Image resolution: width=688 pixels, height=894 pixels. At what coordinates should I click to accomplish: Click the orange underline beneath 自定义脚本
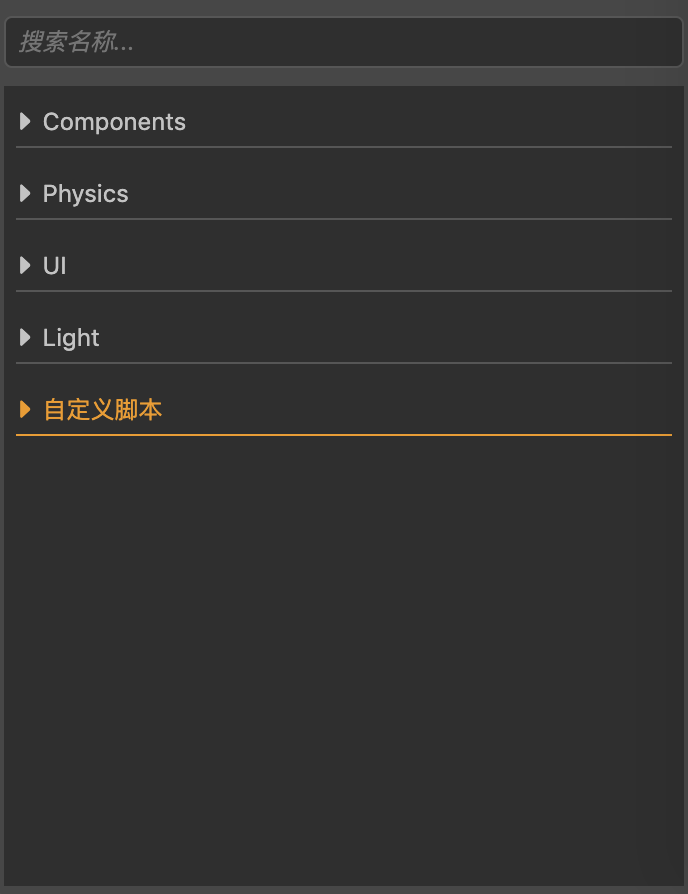coord(344,435)
